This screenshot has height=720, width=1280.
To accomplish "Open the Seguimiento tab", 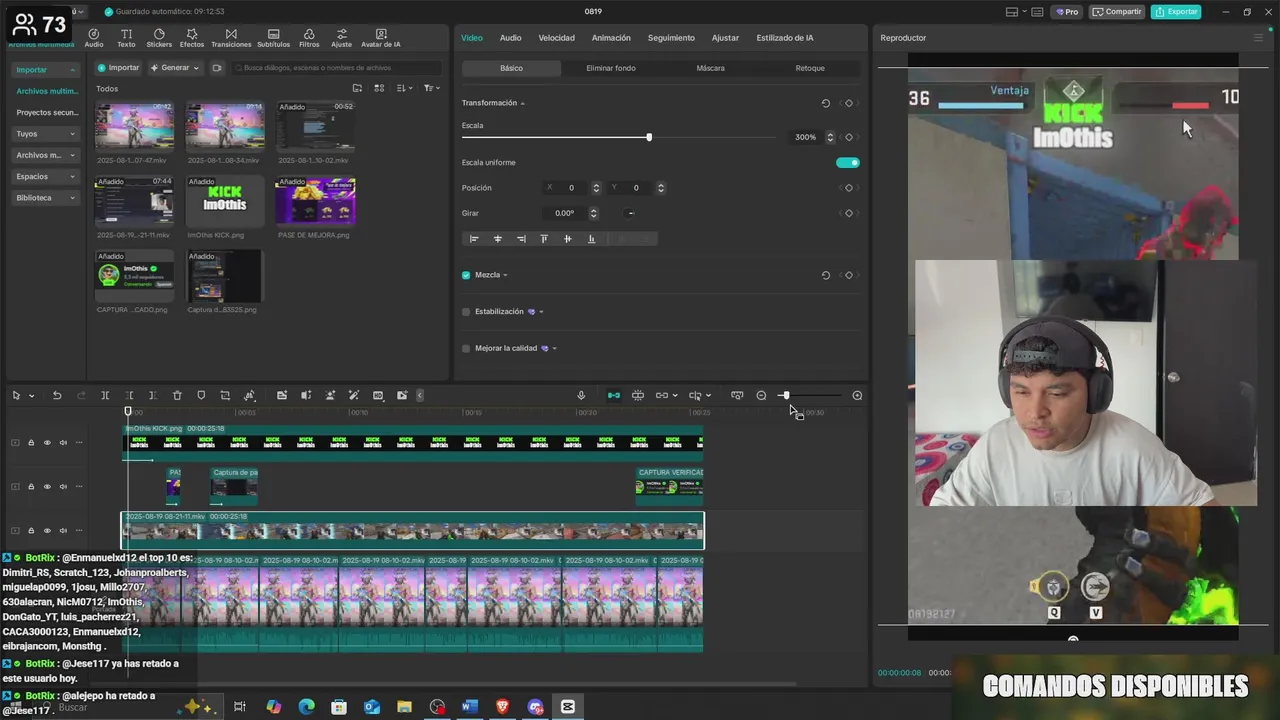I will [671, 38].
